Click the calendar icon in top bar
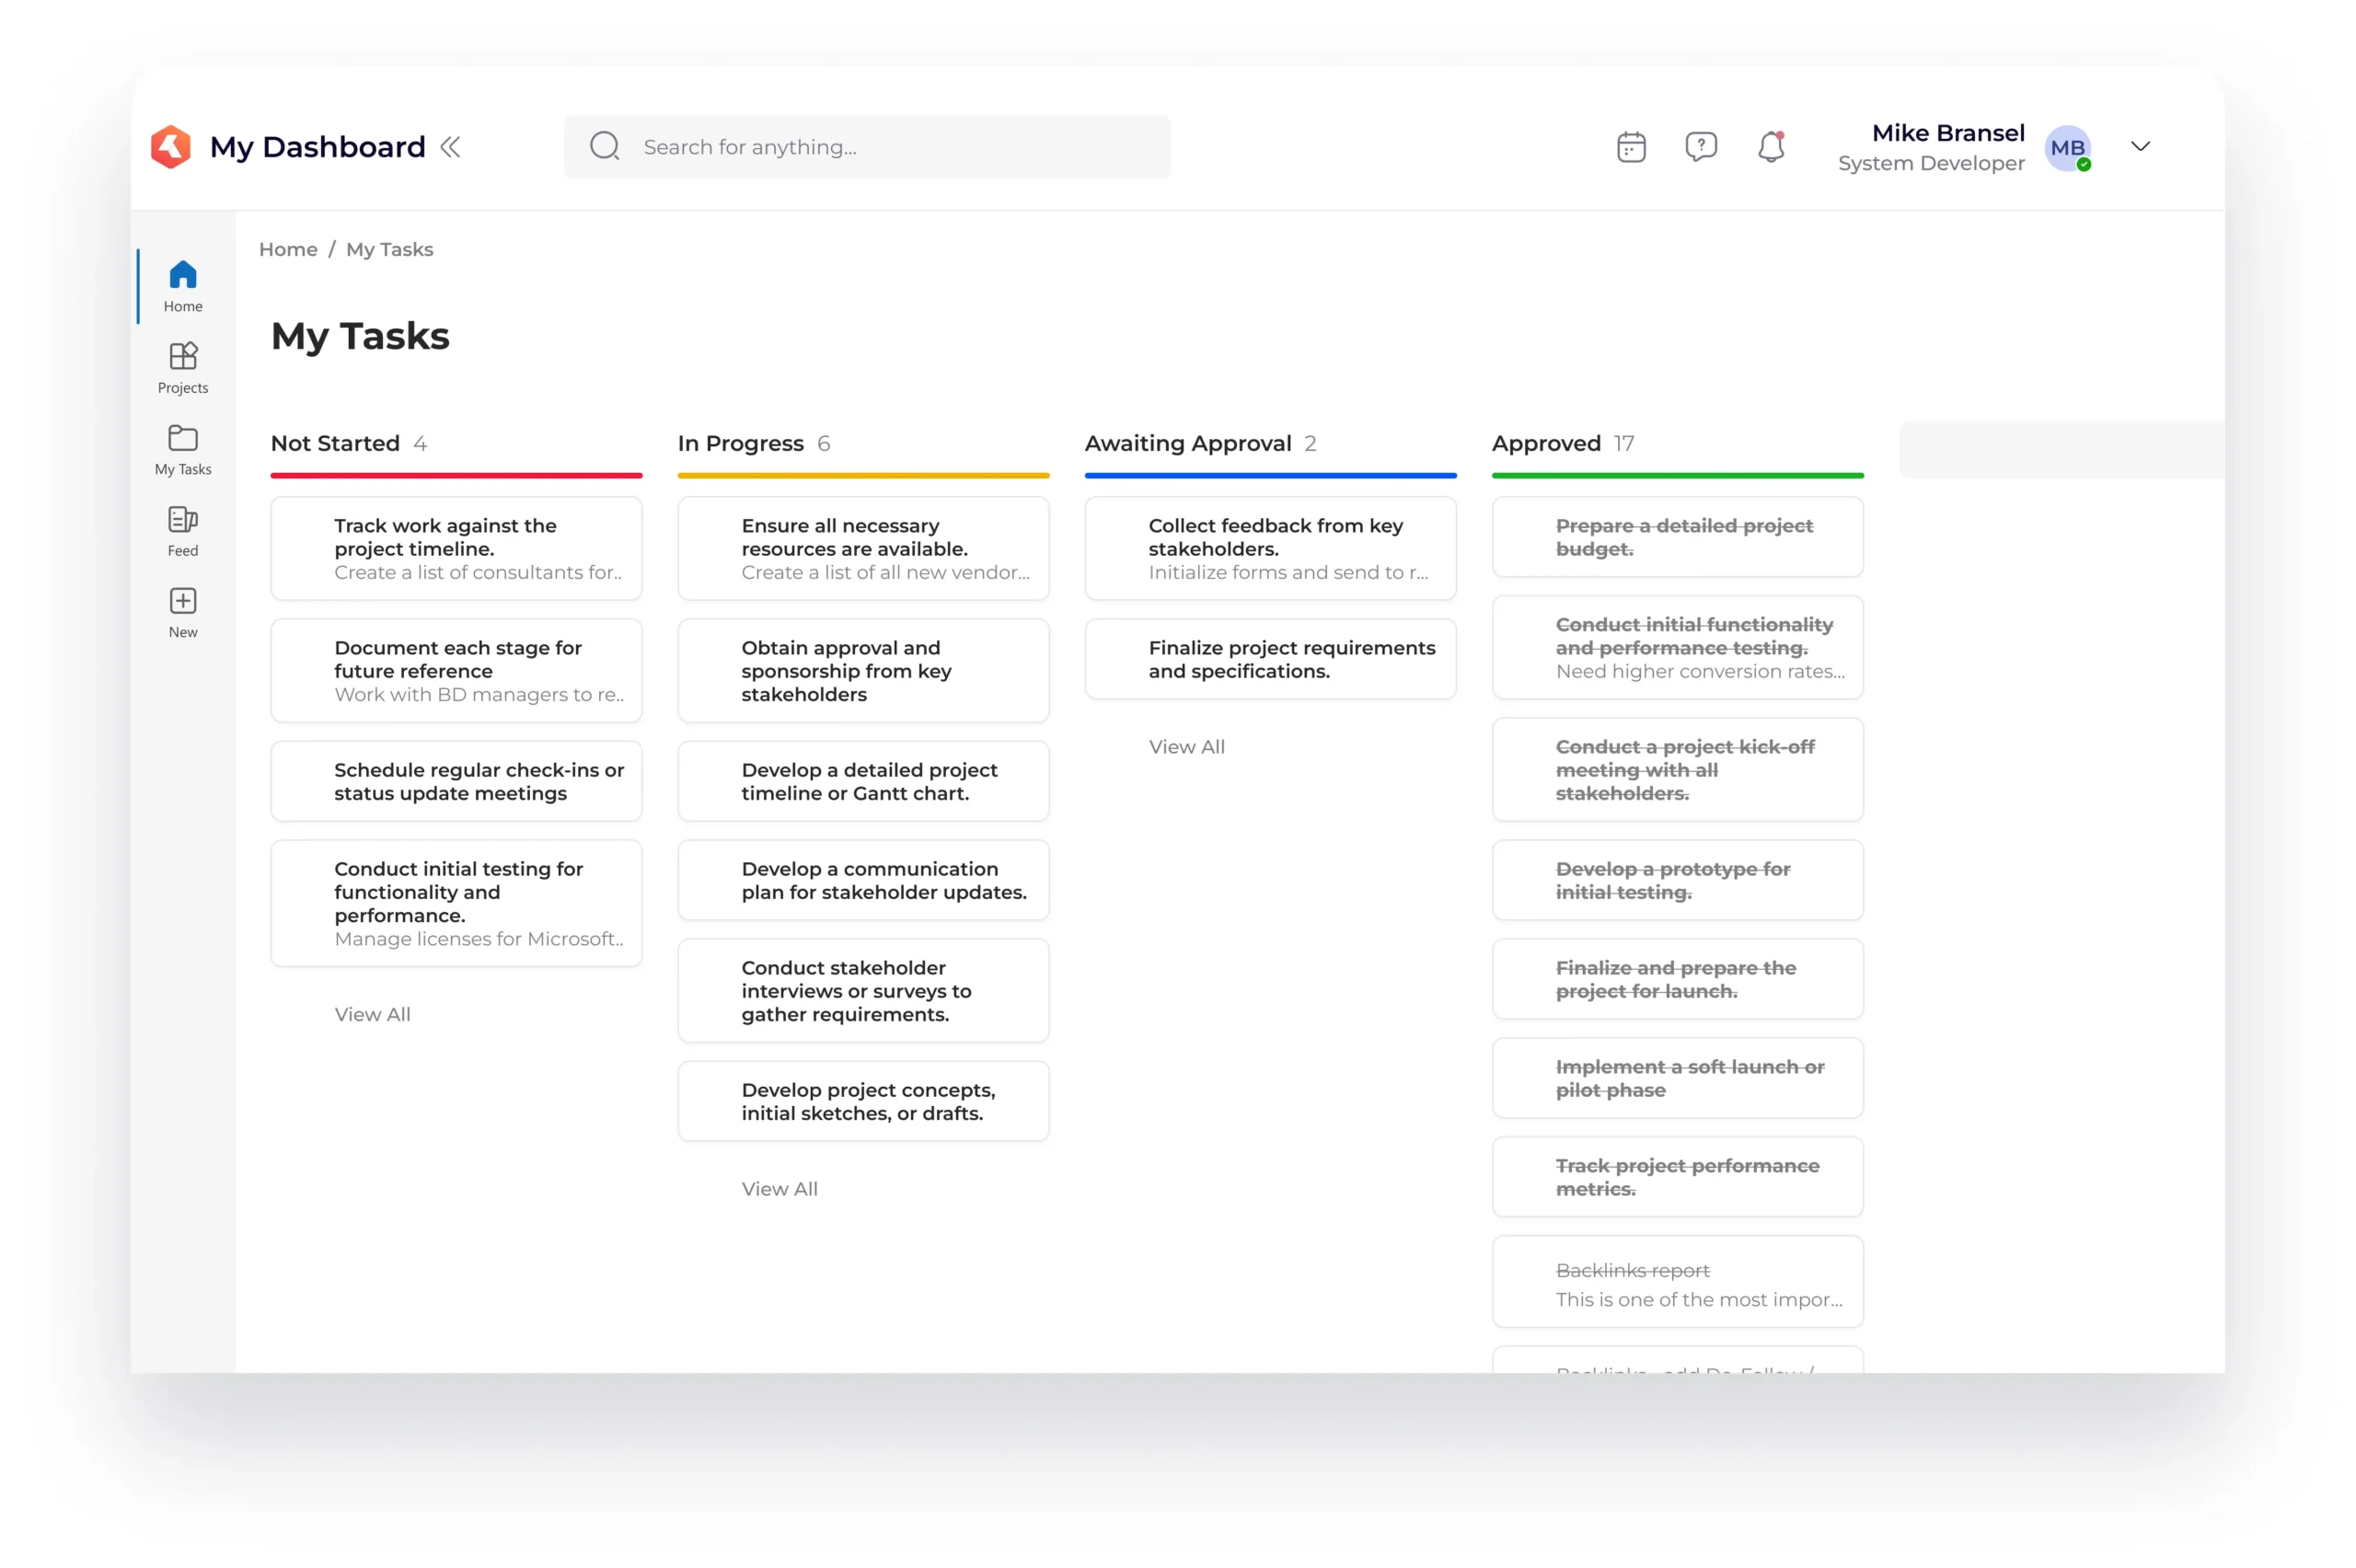The image size is (2356, 1568). (1630, 147)
